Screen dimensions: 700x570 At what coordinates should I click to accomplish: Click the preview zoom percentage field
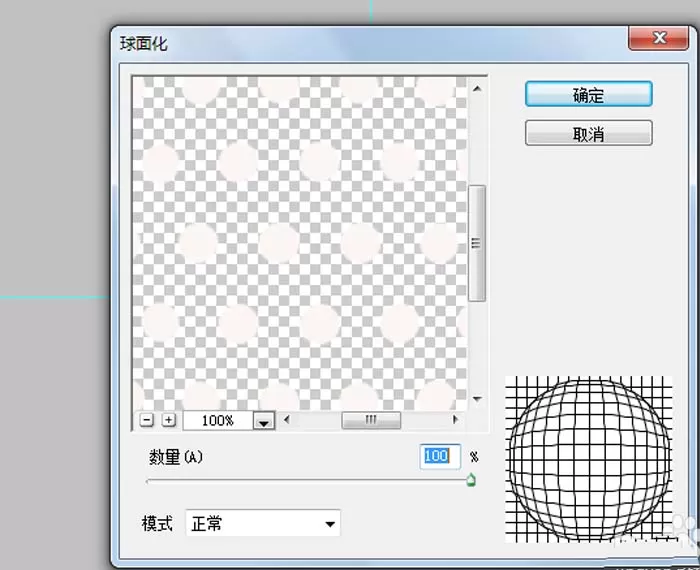[218, 421]
